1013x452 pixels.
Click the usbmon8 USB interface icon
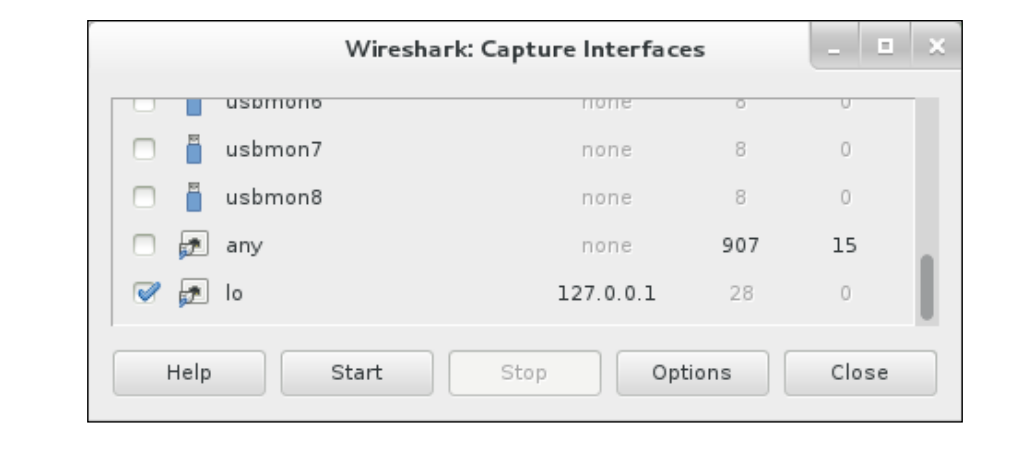193,197
